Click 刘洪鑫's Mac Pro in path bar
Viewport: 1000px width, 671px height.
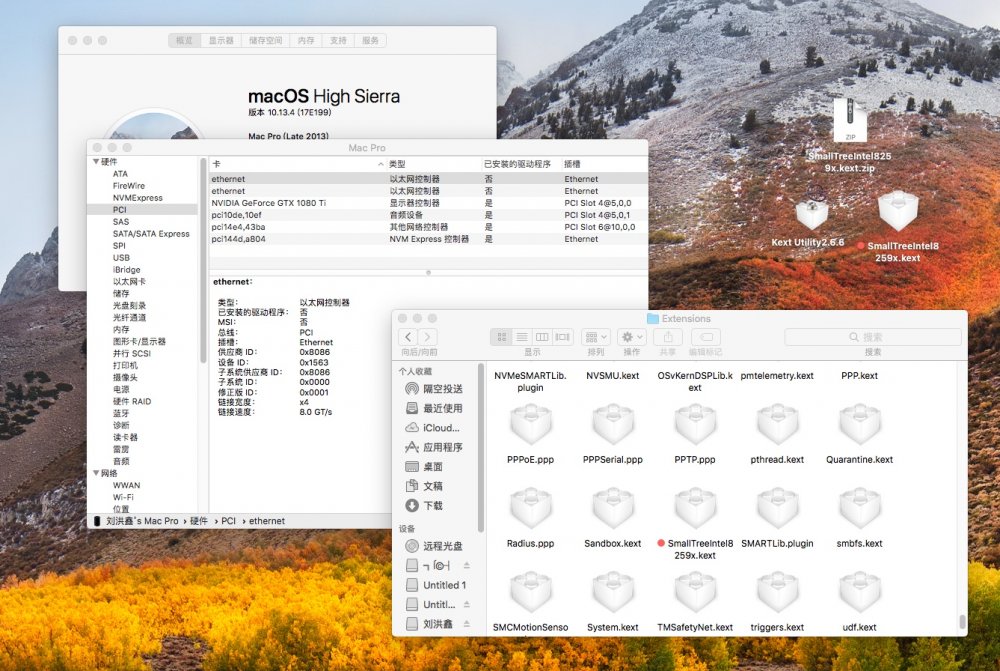point(142,520)
